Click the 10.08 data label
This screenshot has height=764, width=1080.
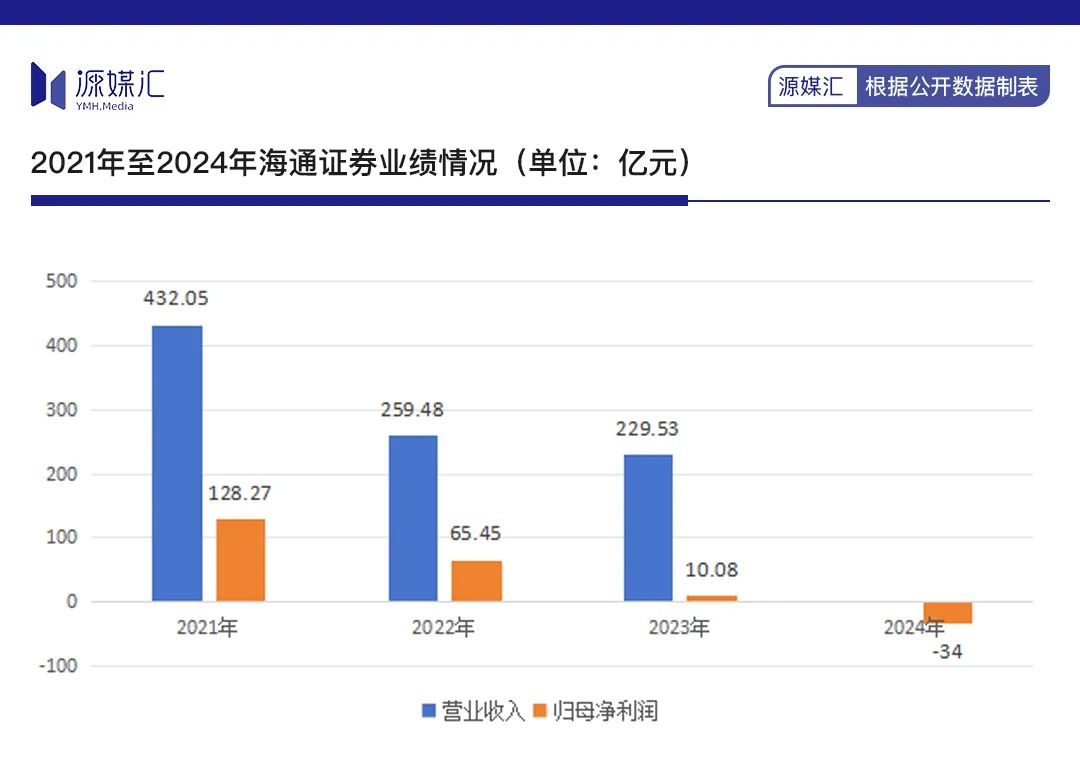[712, 570]
